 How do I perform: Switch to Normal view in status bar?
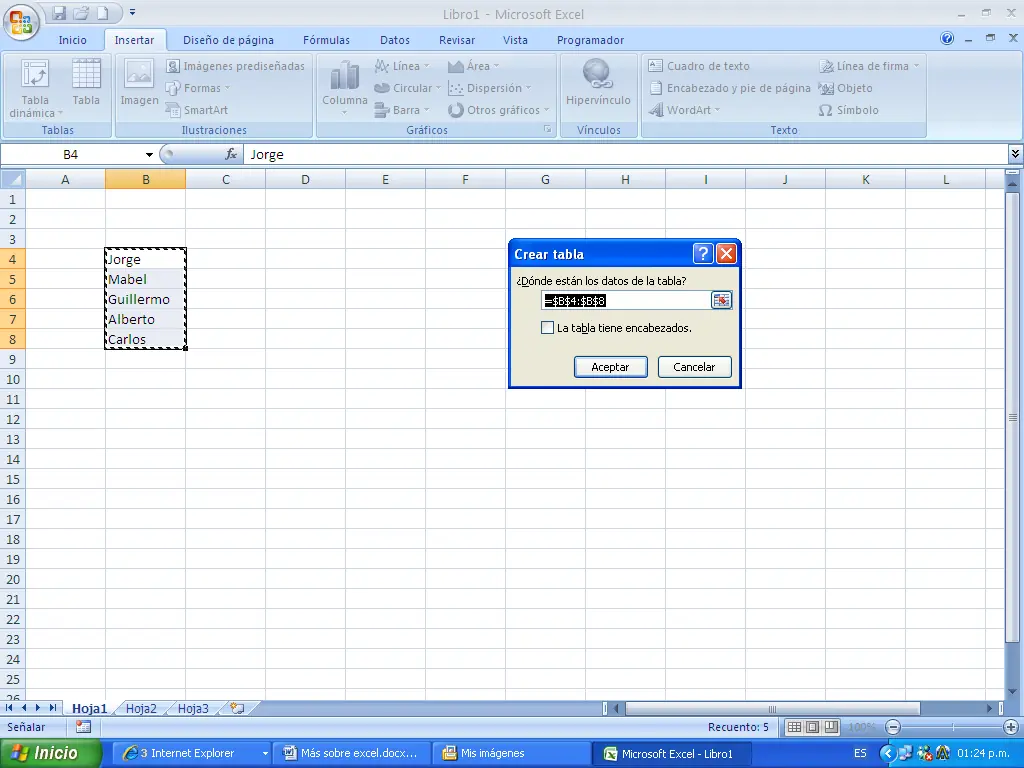[794, 727]
